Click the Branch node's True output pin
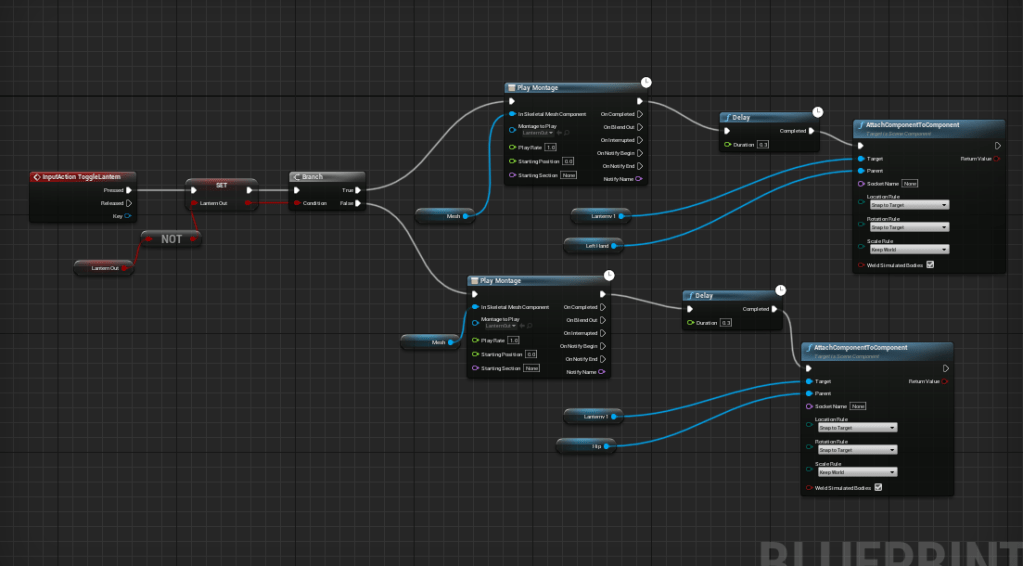This screenshot has width=1023, height=566. pos(360,189)
